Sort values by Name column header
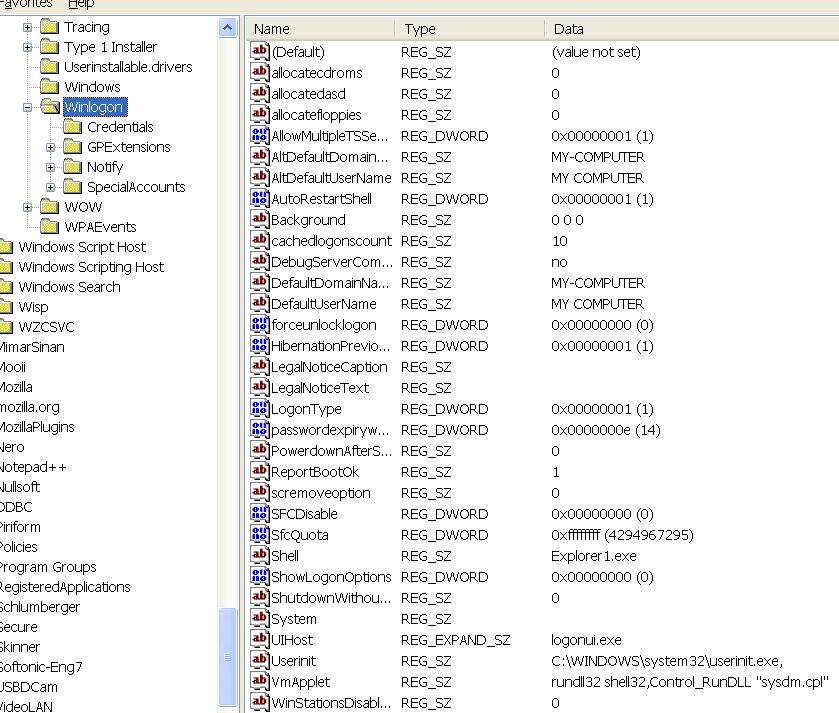The width and height of the screenshot is (839, 713). 320,29
